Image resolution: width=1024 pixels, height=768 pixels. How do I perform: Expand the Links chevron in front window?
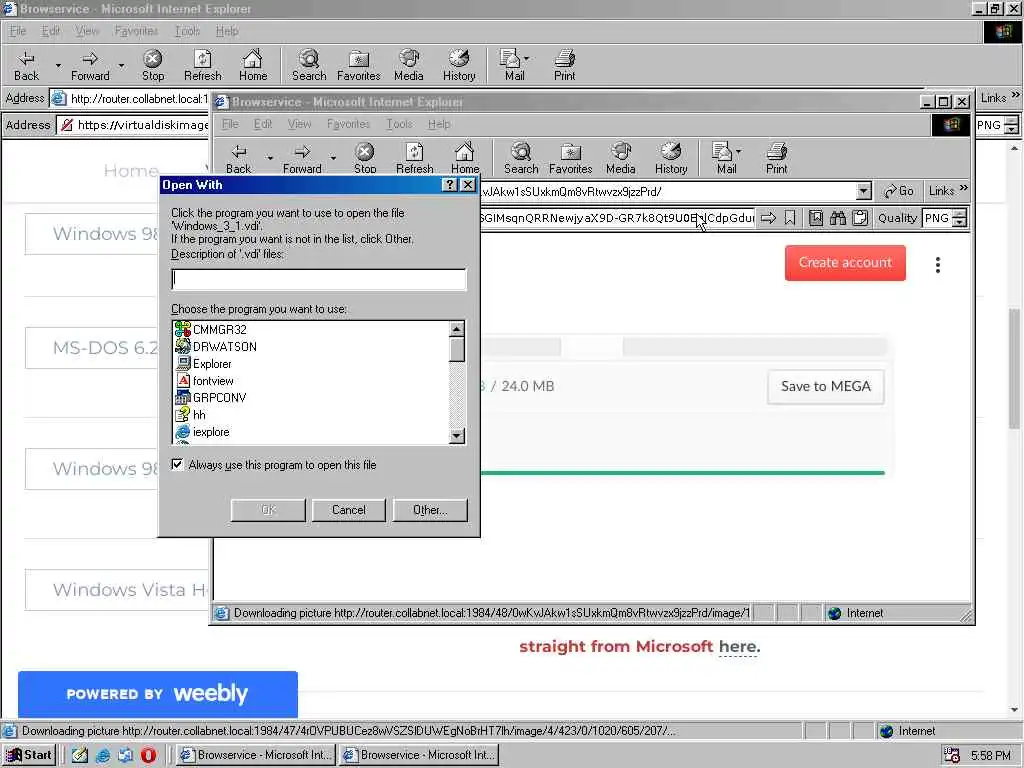[x=964, y=189]
